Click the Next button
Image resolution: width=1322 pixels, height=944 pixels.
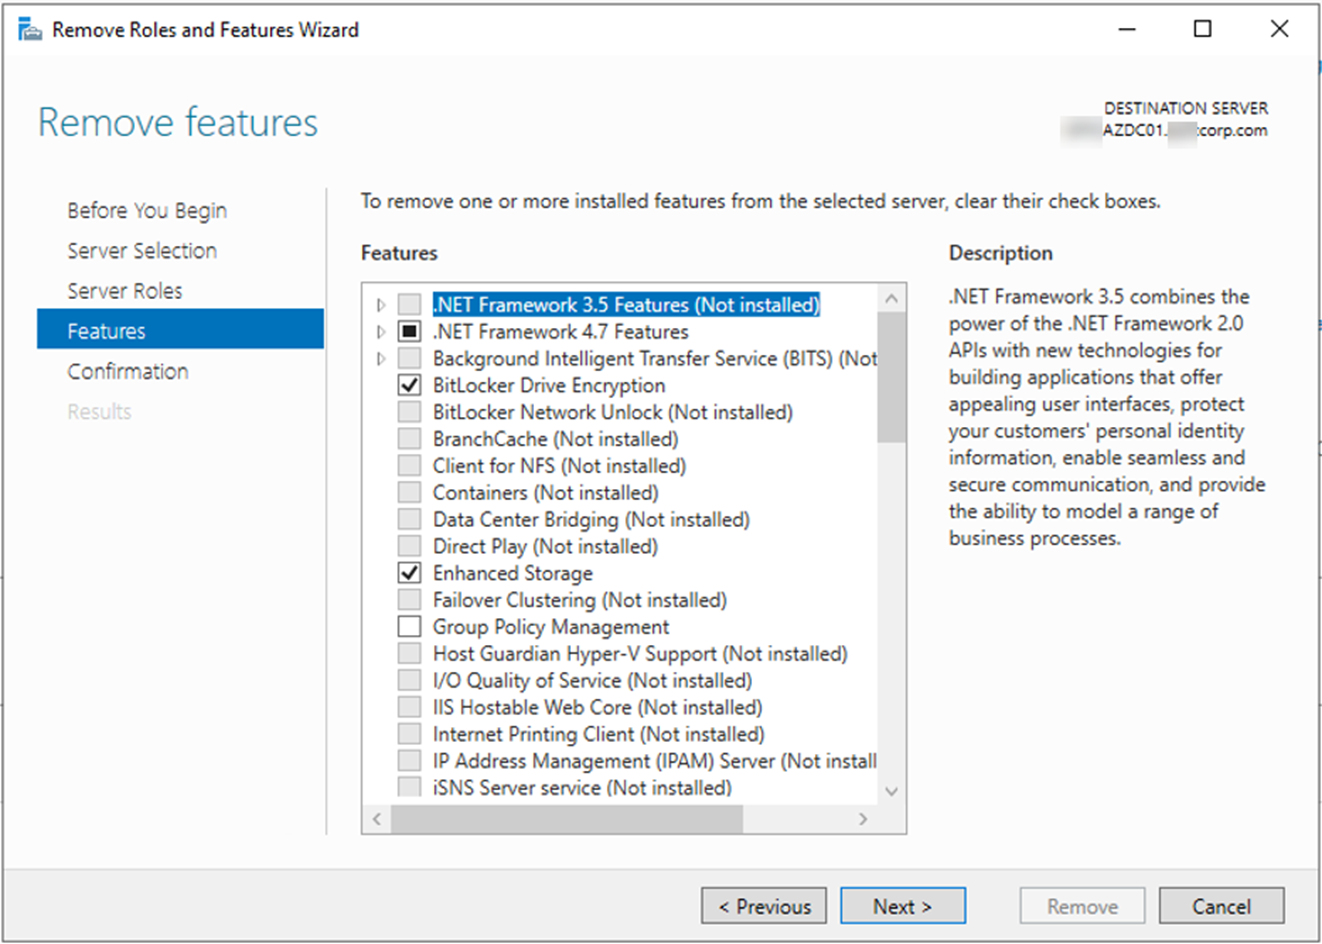pos(902,906)
